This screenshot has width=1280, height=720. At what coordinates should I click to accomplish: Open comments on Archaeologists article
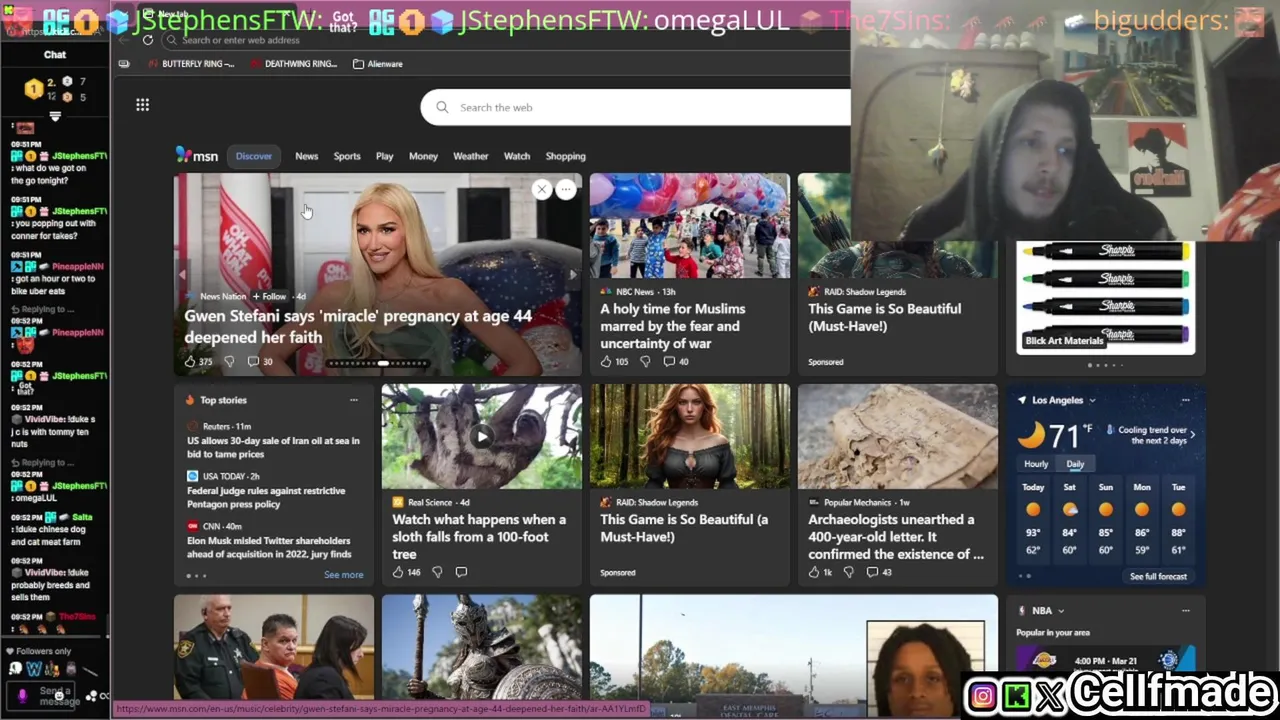pyautogui.click(x=872, y=572)
